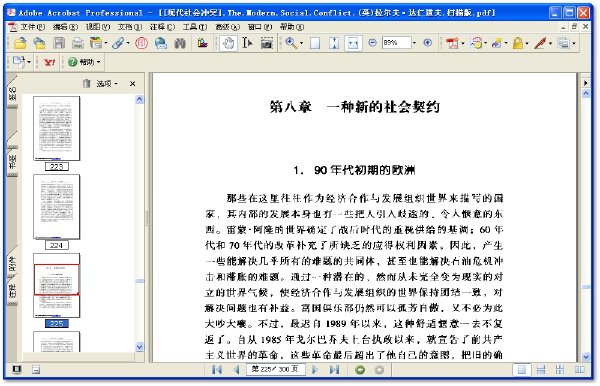The height and width of the screenshot is (386, 600).
Task: Click the red circular stamp icon
Action: pyautogui.click(x=141, y=43)
